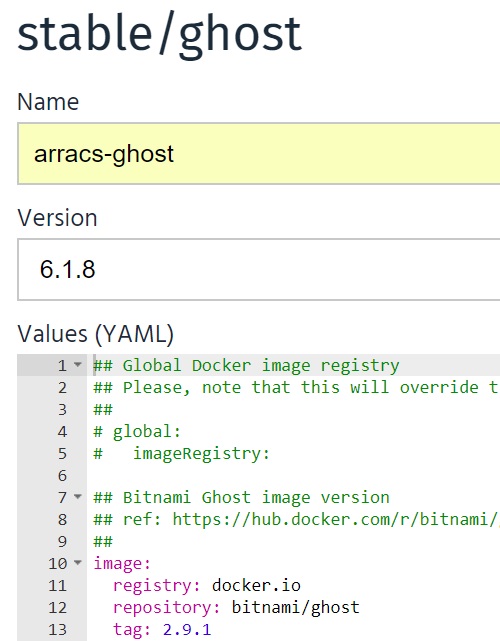The height and width of the screenshot is (641, 500).
Task: Collapse the fold arrow on line 1
Action: pyautogui.click(x=78, y=365)
